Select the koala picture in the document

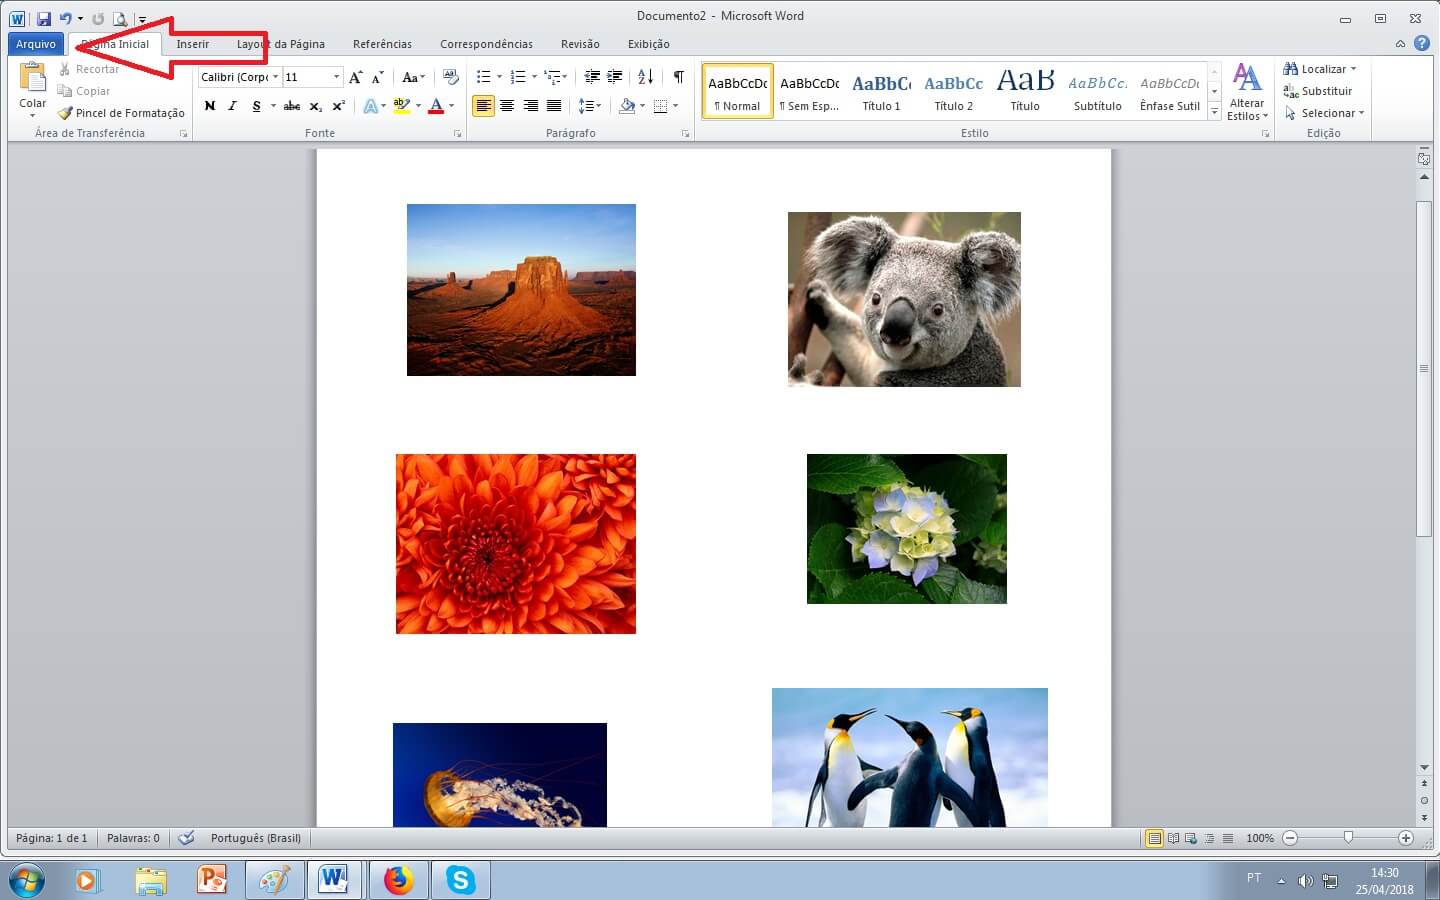904,299
